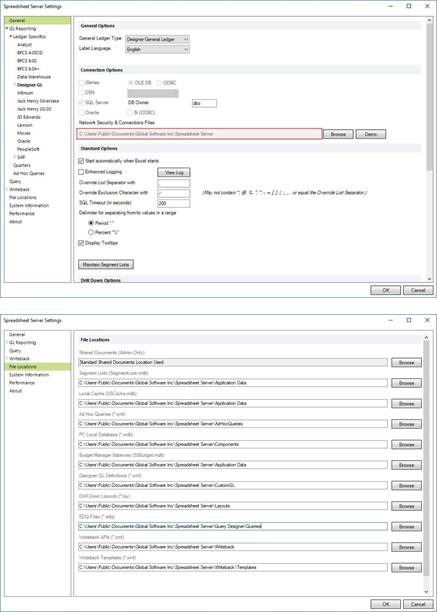The image size is (437, 612).
Task: Open System Information in the File Locations window
Action: (x=29, y=375)
